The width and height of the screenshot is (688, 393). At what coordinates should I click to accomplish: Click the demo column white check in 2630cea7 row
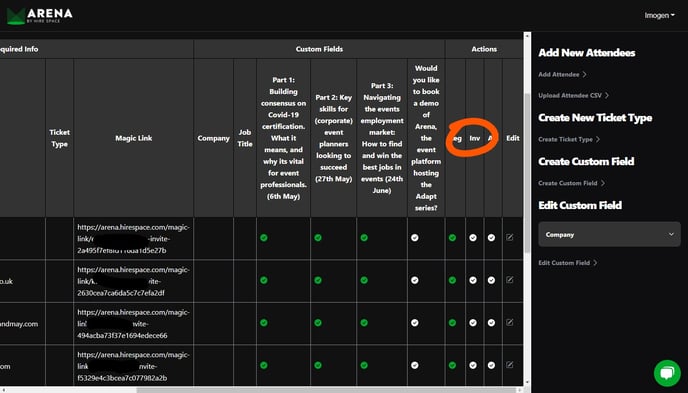415,280
